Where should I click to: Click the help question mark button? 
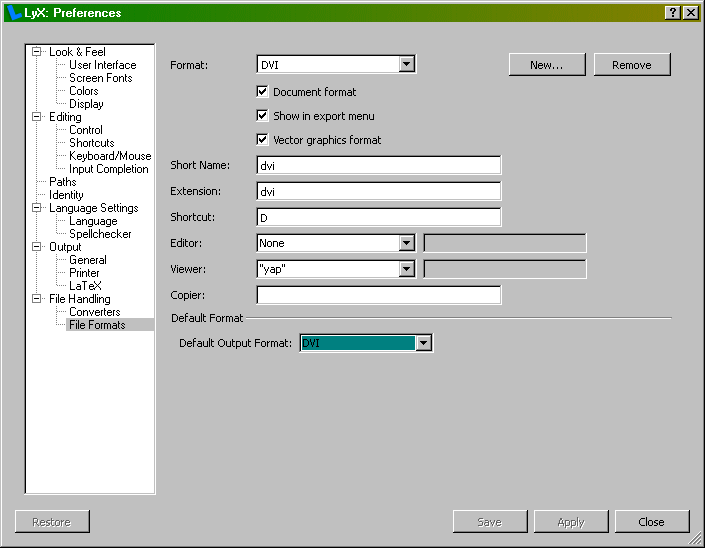(x=672, y=13)
